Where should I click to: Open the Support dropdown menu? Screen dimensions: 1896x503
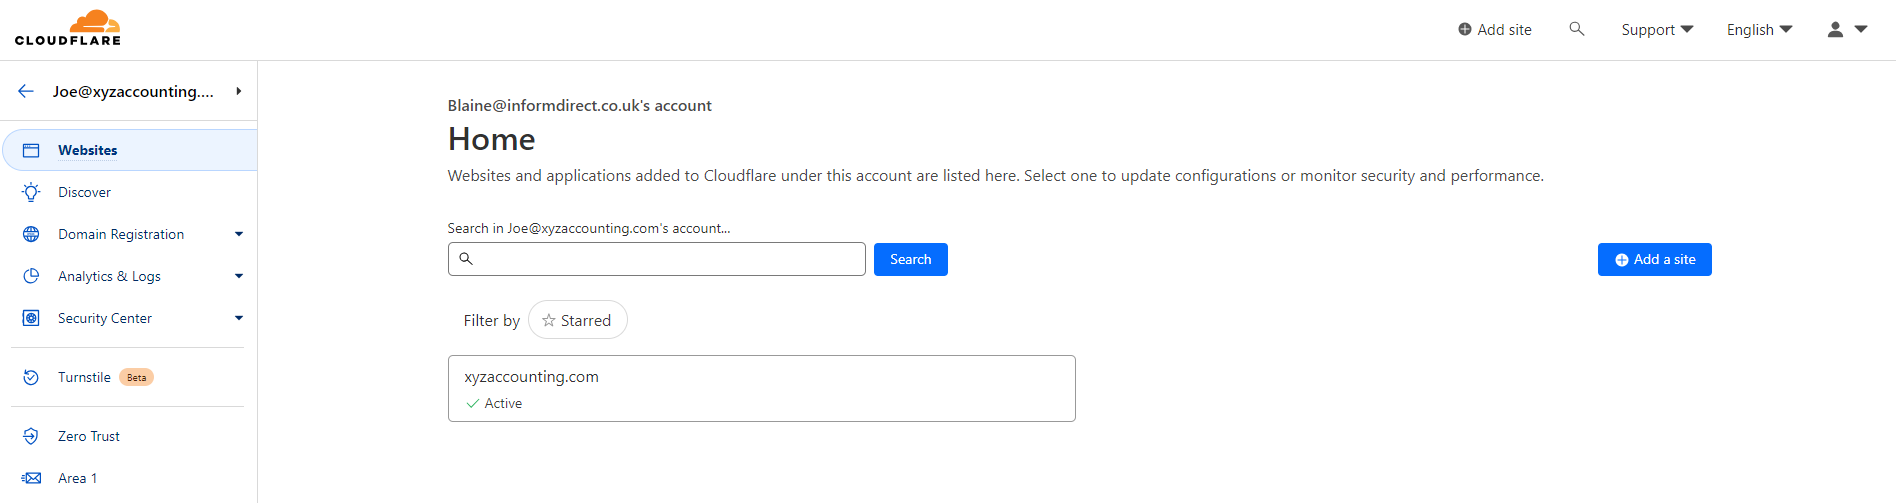[1657, 29]
